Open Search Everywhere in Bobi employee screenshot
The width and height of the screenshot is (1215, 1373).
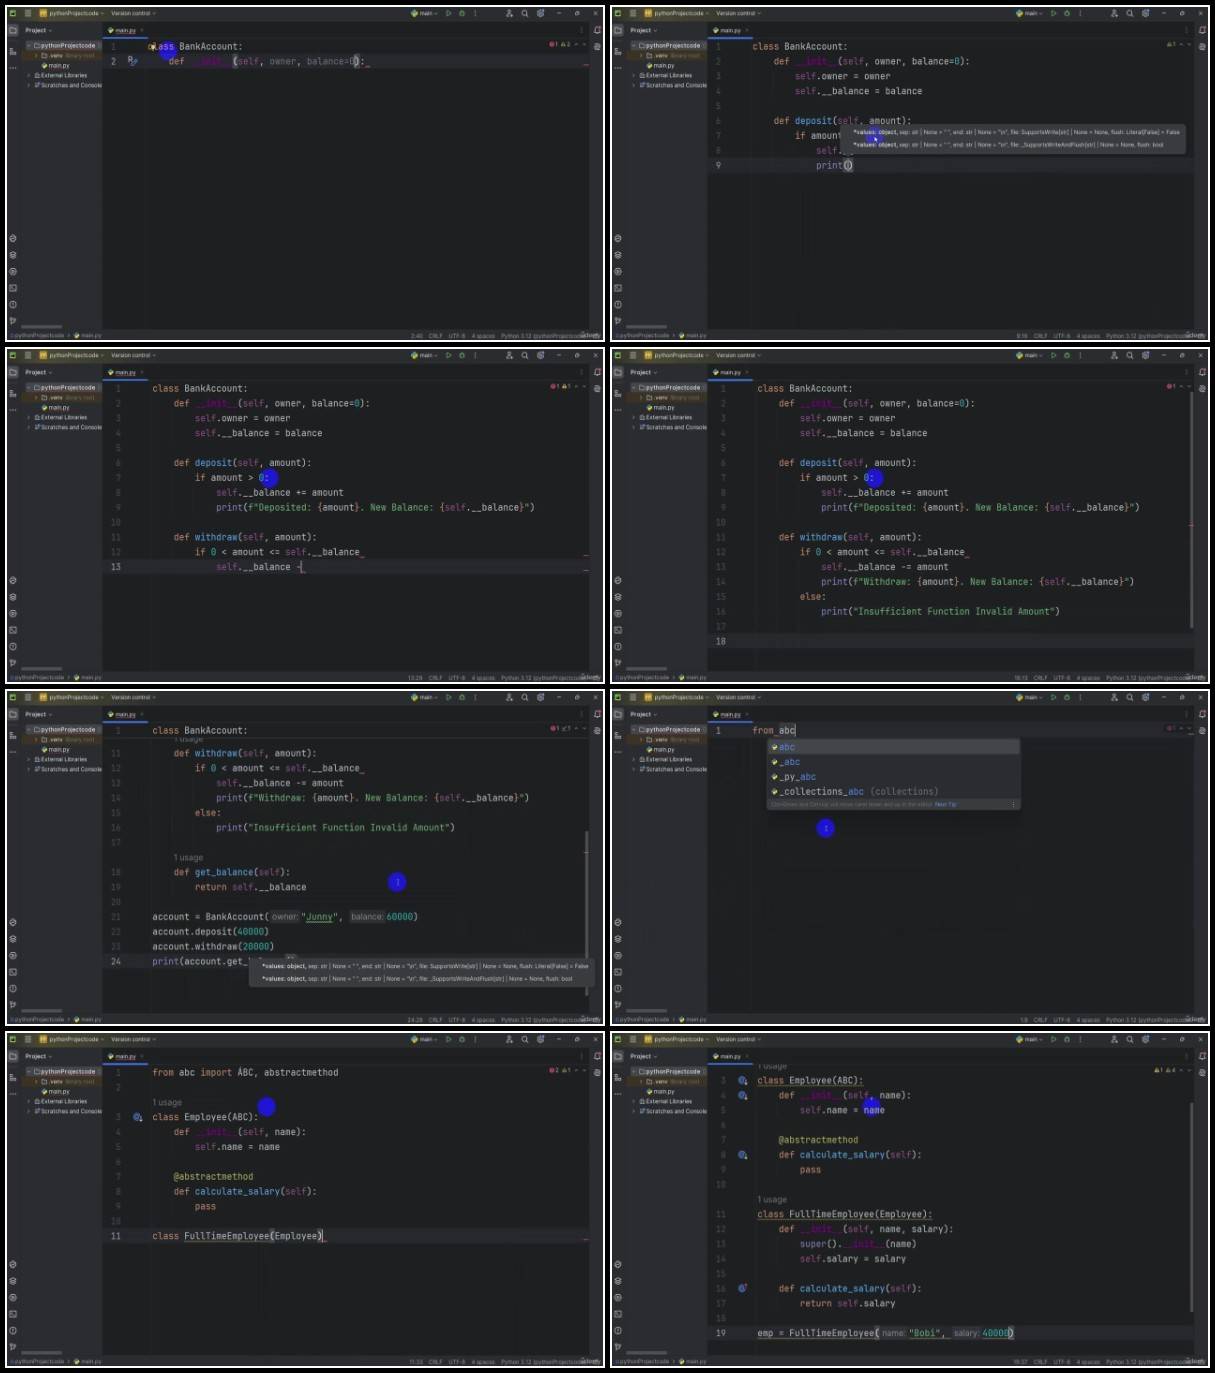(1130, 1040)
